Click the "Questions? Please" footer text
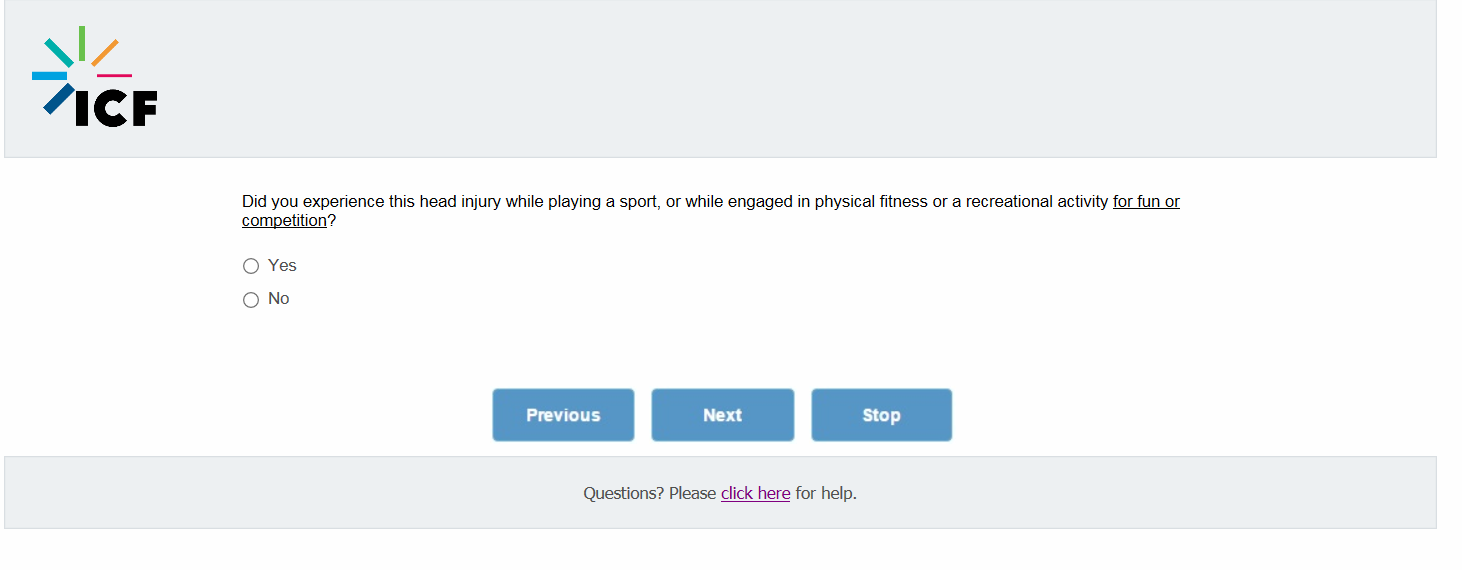Screen dimensions: 1462x570 coord(649,493)
